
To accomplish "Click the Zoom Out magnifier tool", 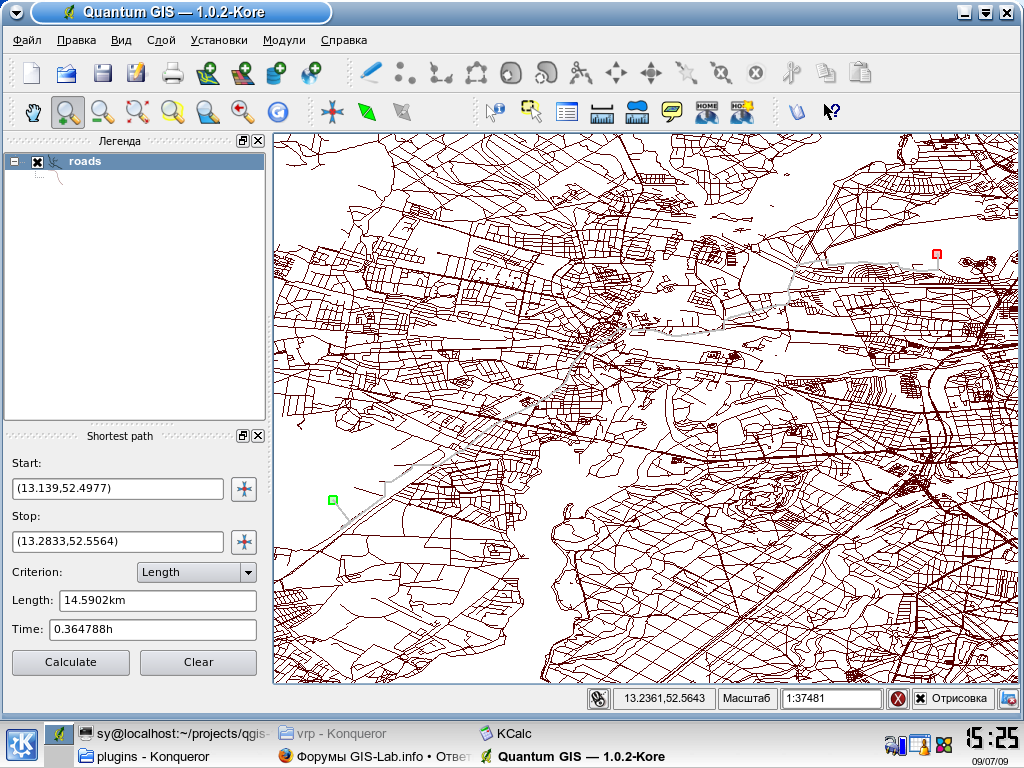I will 101,111.
